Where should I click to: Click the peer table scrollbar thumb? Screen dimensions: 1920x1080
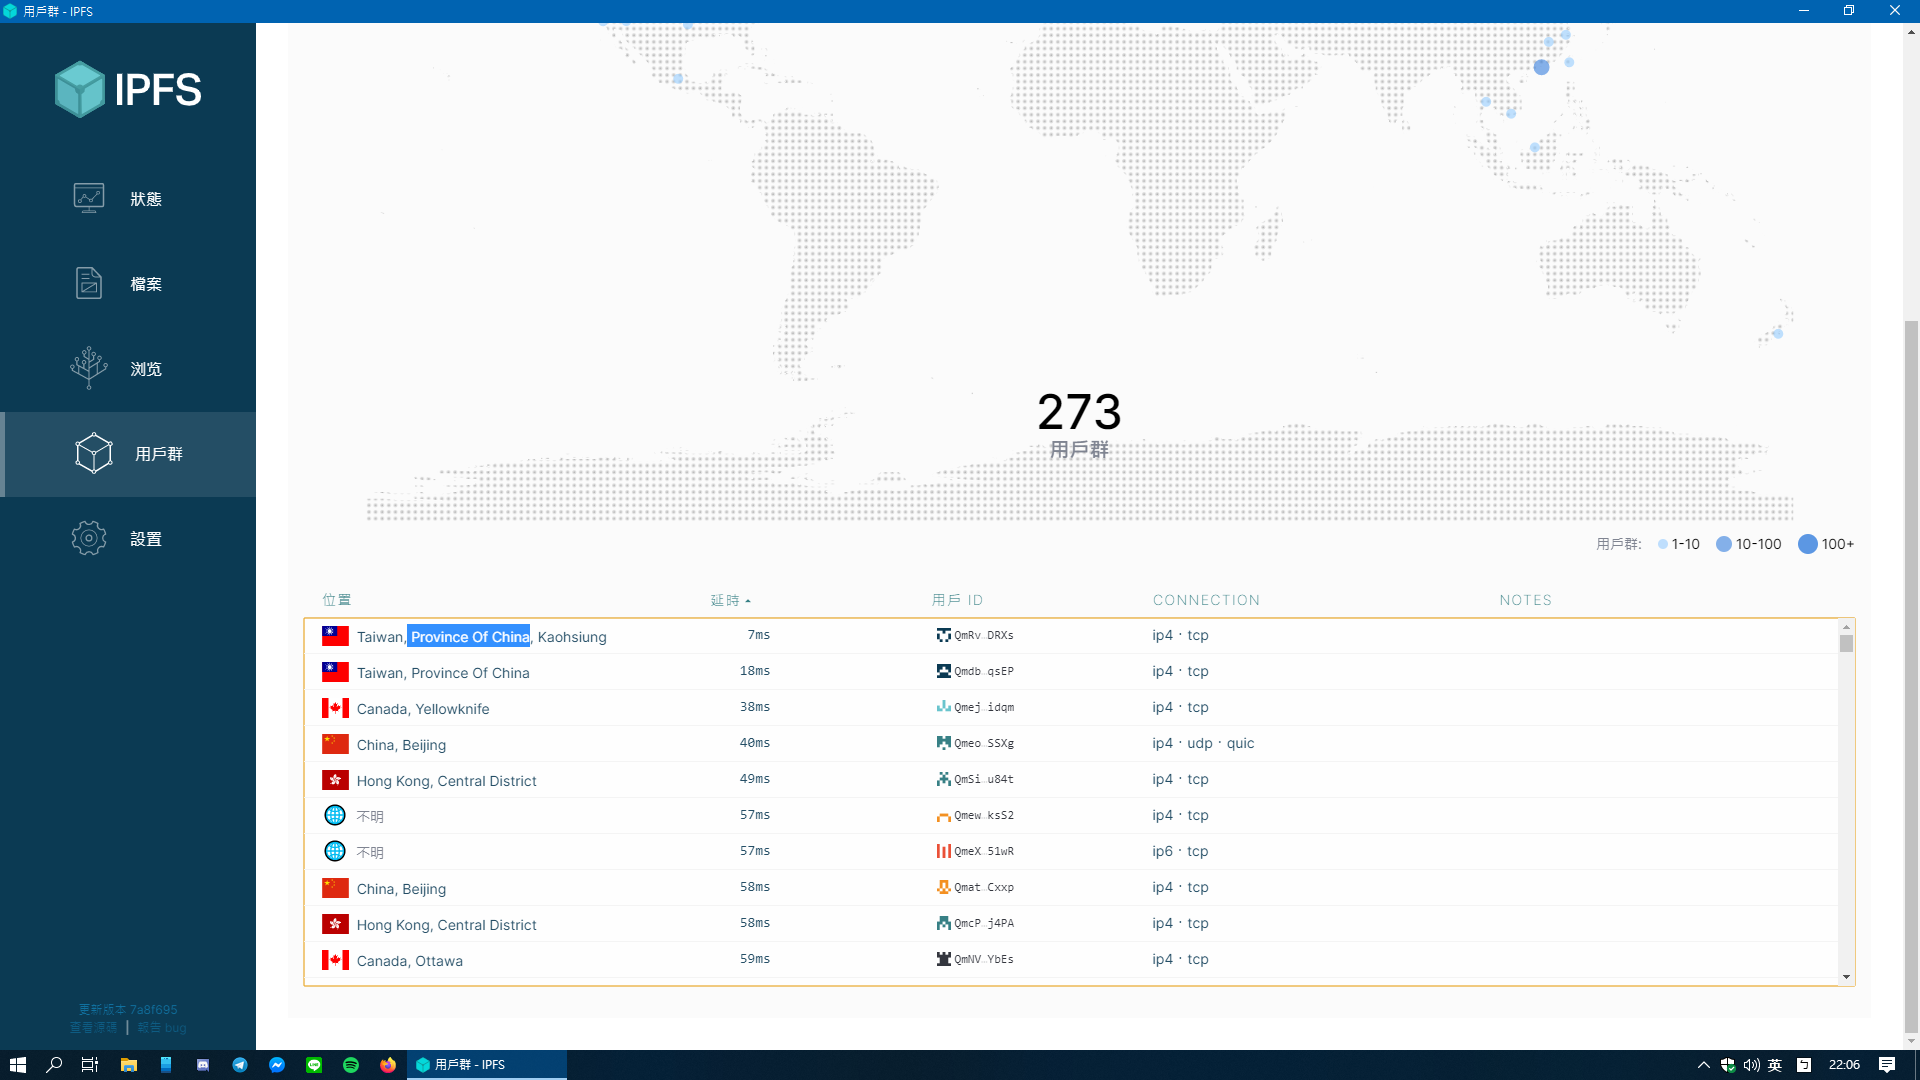[x=1846, y=644]
